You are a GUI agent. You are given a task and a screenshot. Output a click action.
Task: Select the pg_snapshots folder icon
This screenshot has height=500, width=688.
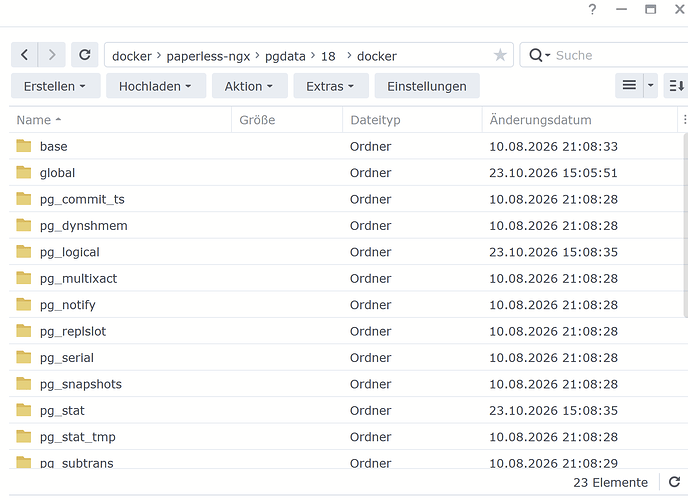24,383
